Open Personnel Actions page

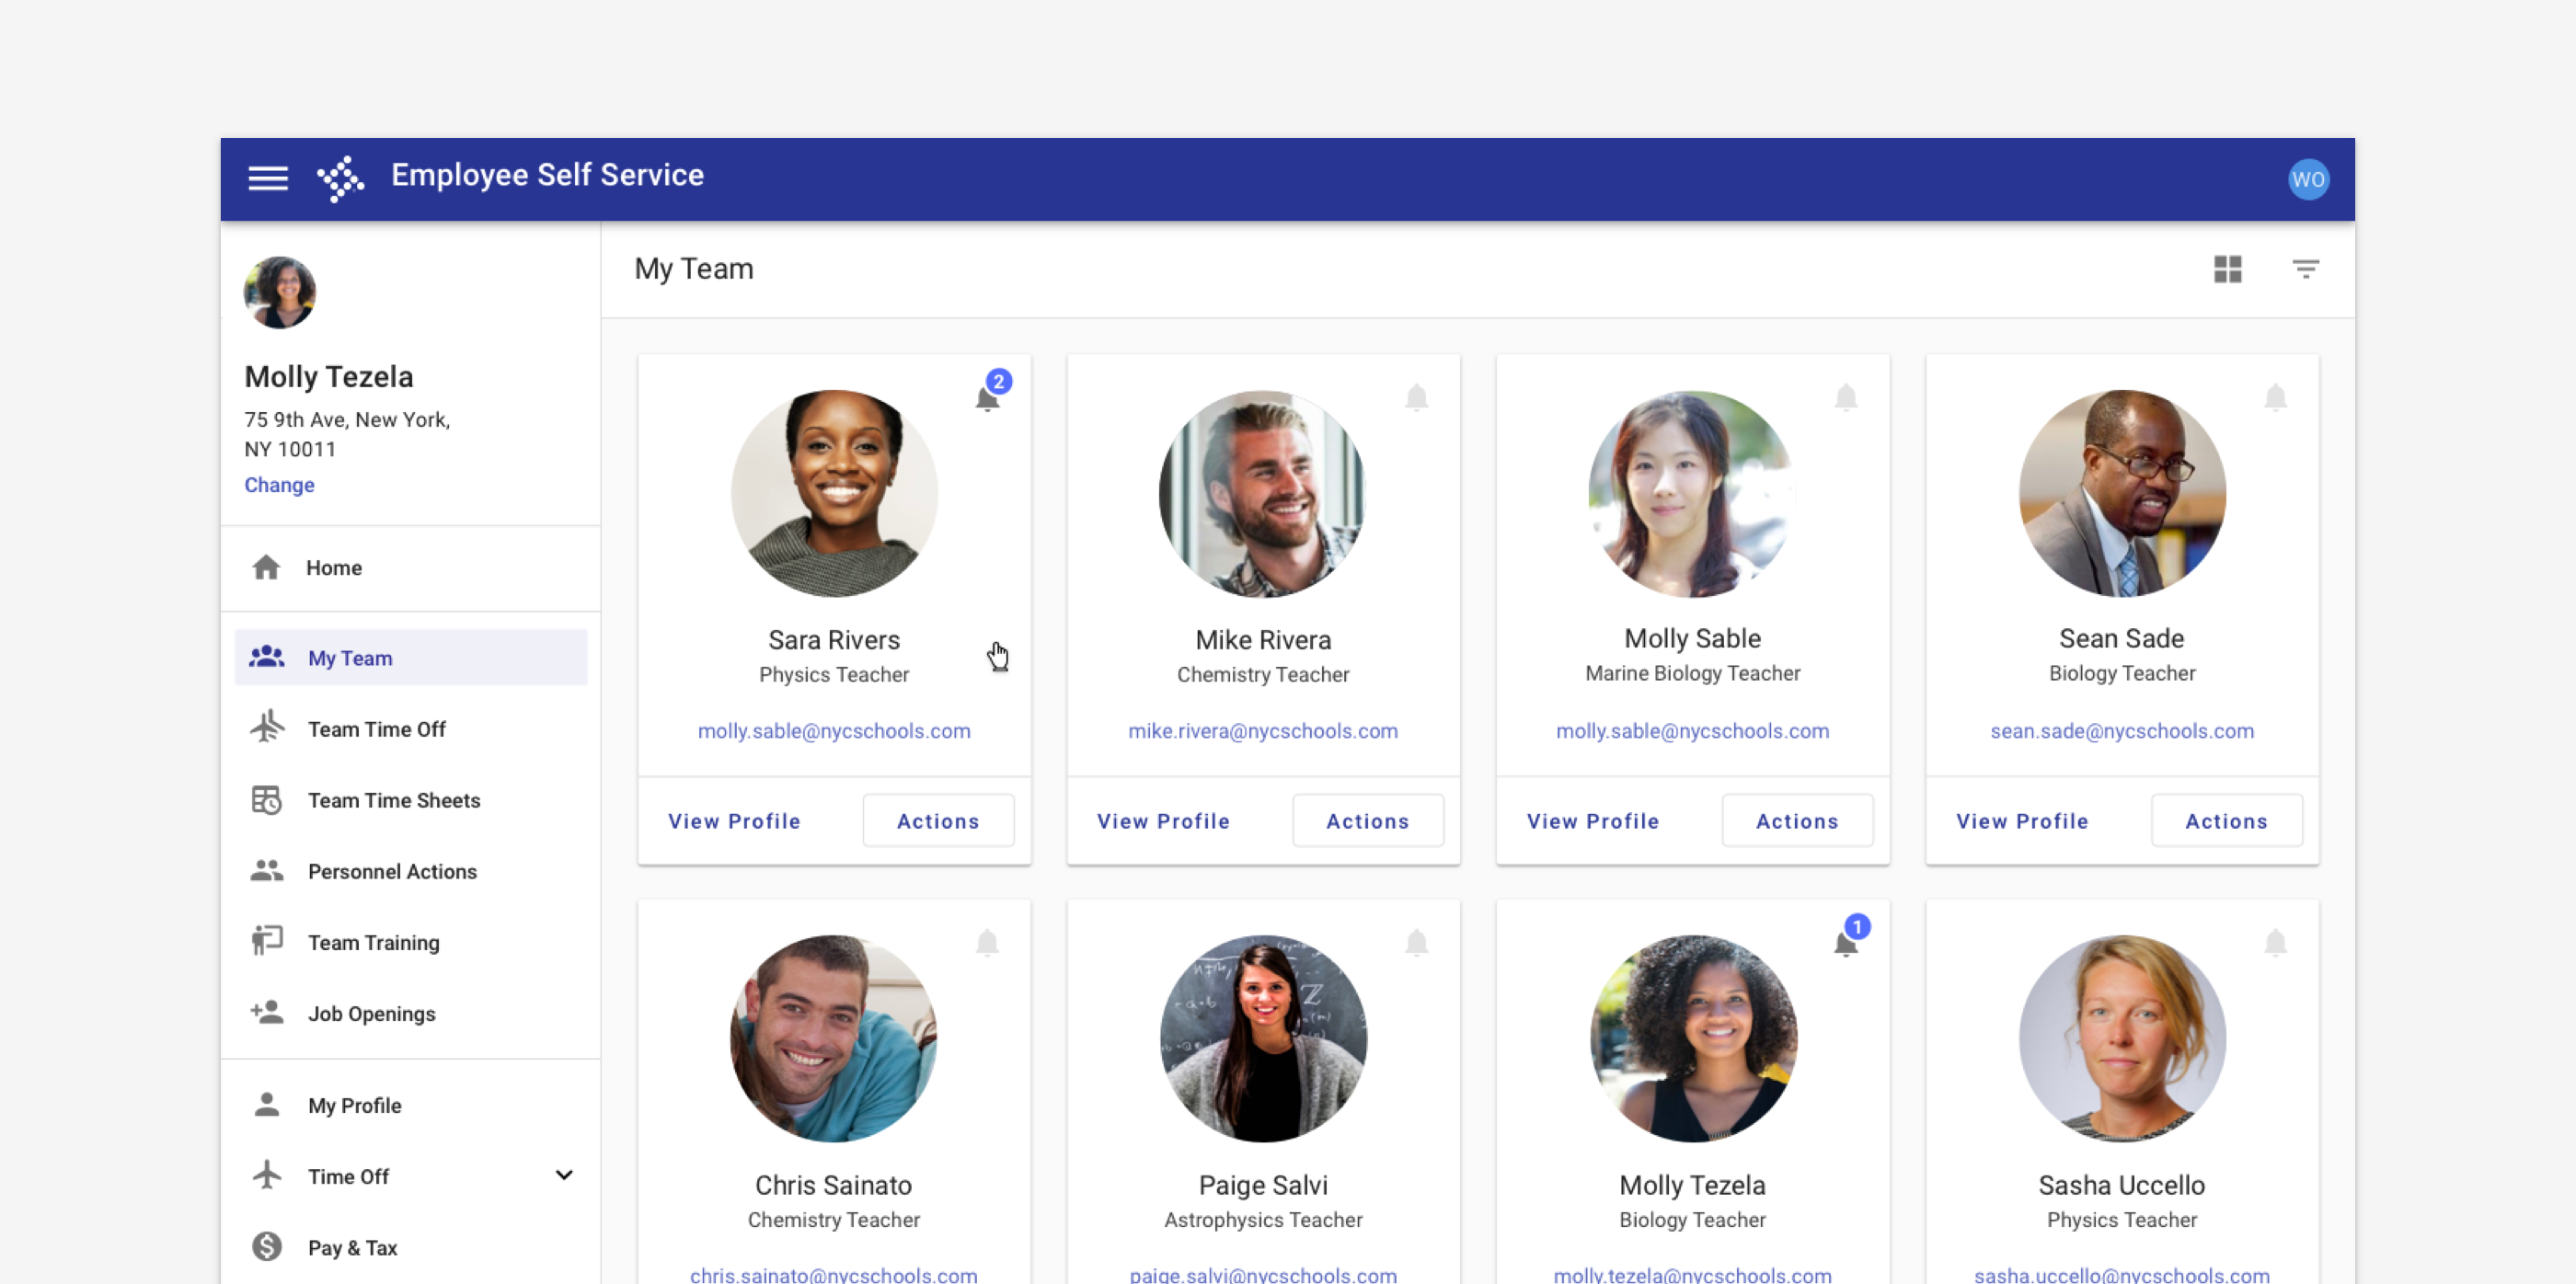click(411, 871)
